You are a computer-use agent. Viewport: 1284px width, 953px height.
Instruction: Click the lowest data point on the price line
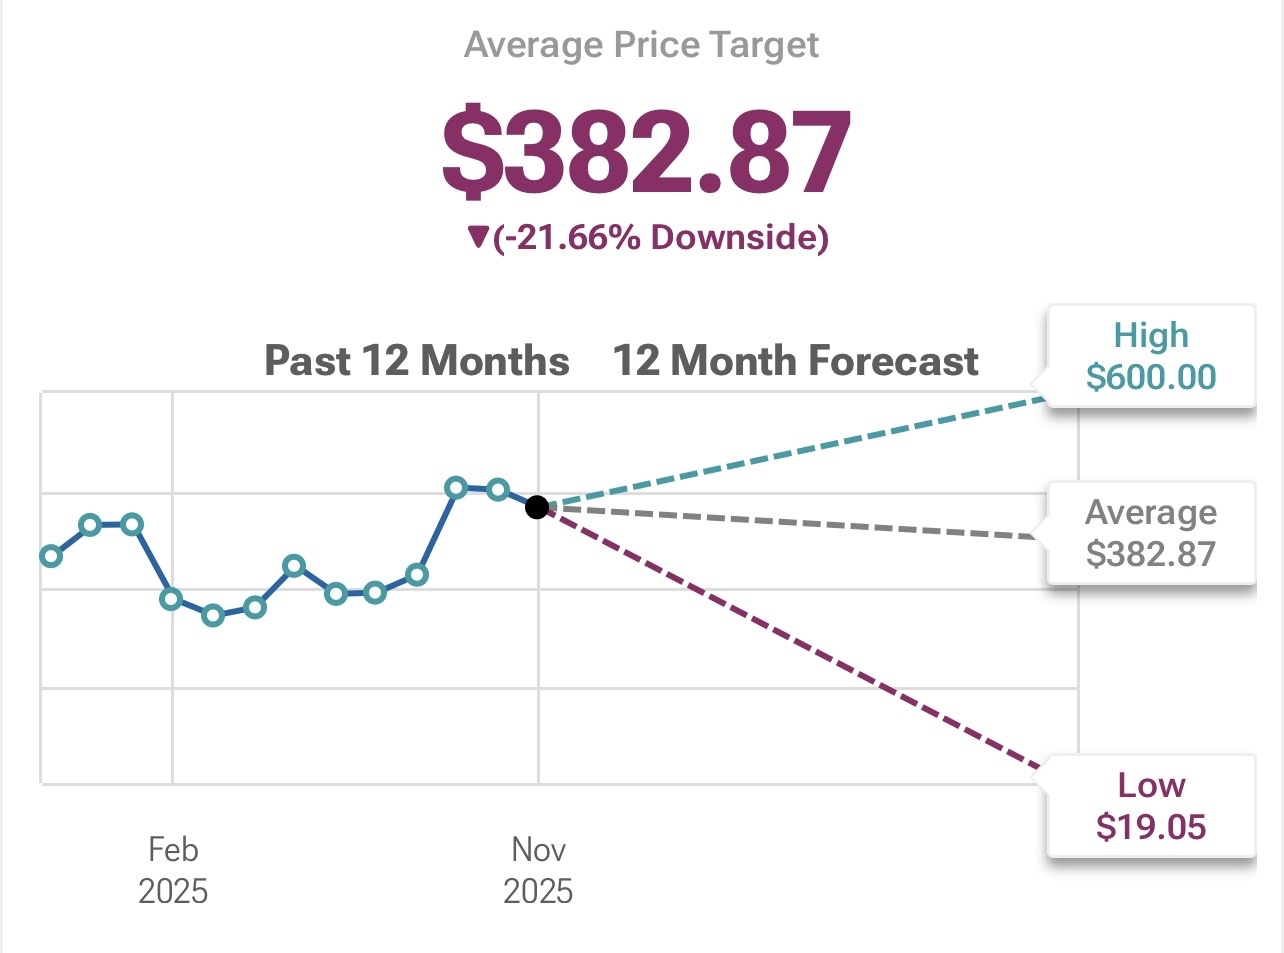pyautogui.click(x=212, y=615)
